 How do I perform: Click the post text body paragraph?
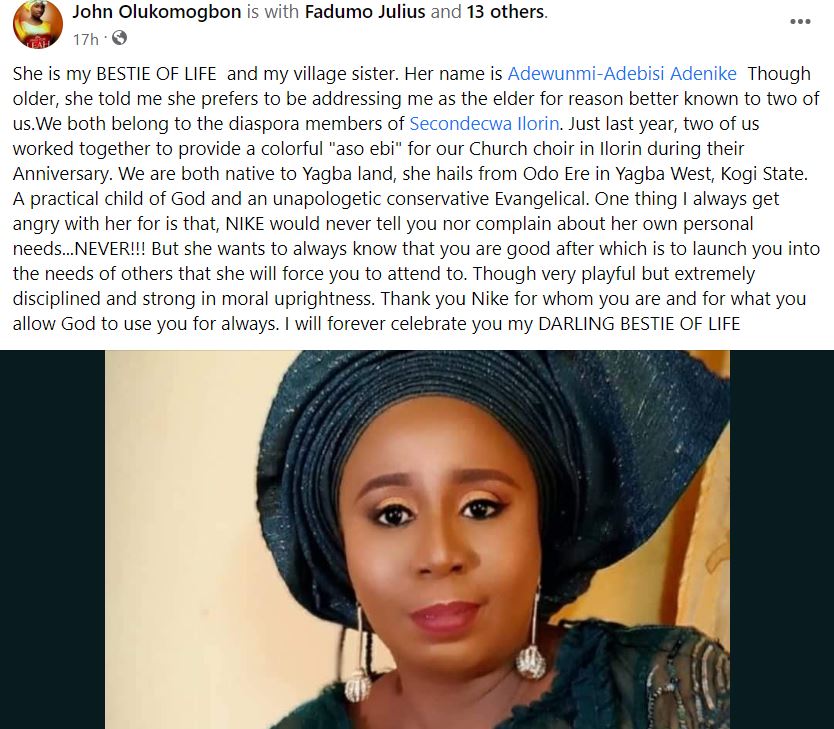[416, 198]
